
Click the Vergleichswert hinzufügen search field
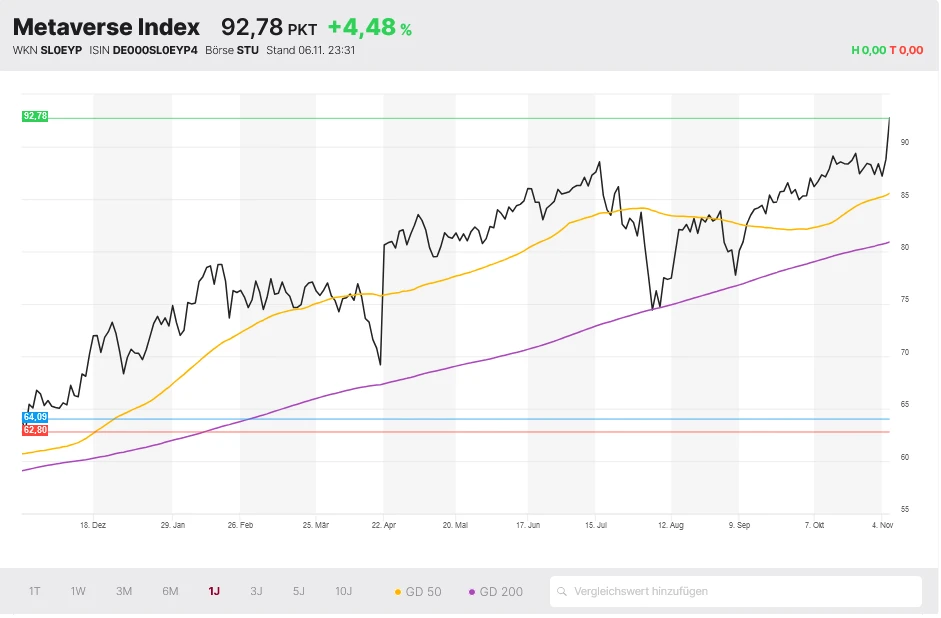[735, 591]
